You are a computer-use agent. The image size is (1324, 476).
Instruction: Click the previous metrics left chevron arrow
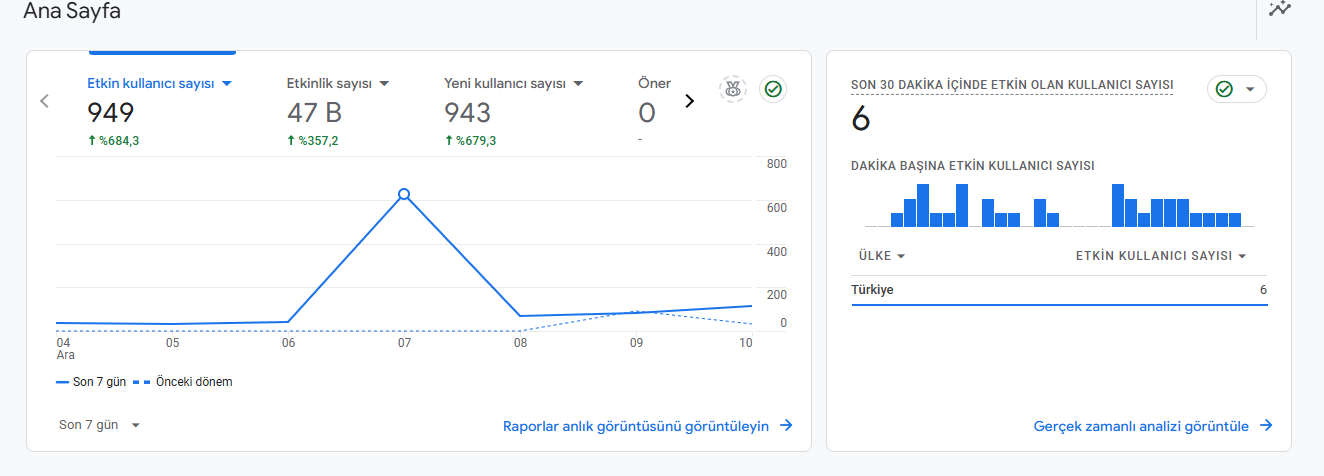(44, 101)
